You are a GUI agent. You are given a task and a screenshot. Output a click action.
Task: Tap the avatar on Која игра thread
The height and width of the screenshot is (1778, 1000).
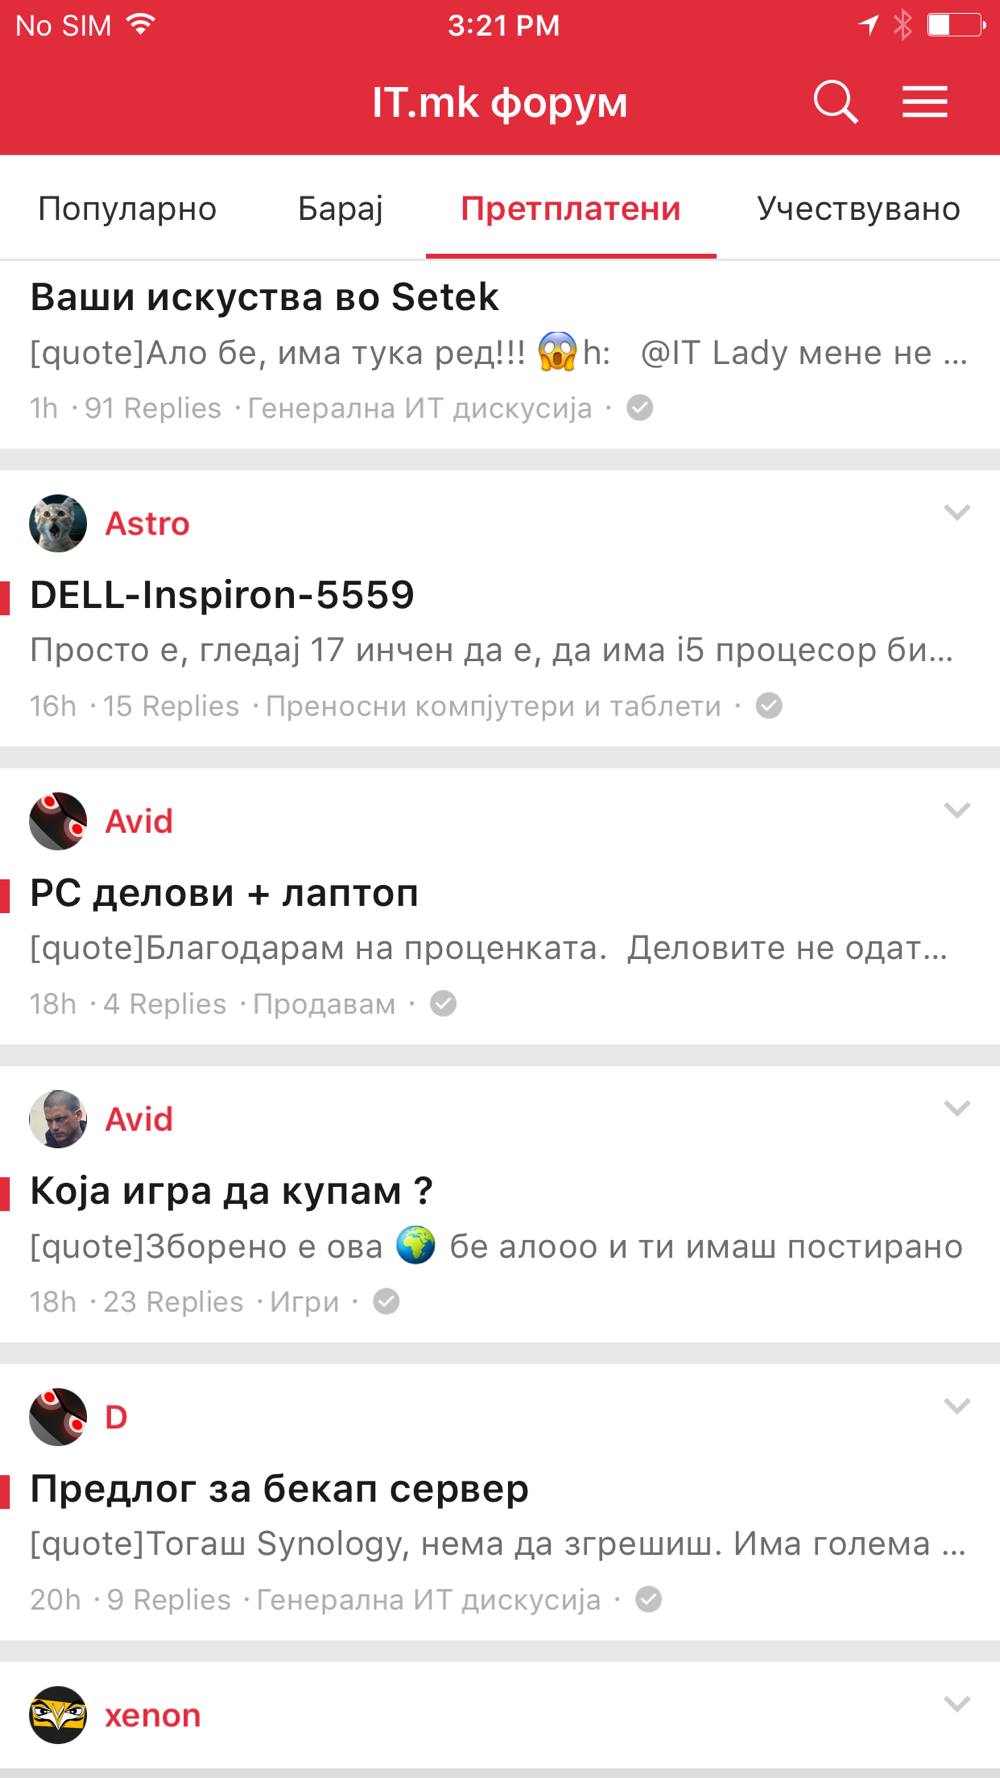(58, 1119)
